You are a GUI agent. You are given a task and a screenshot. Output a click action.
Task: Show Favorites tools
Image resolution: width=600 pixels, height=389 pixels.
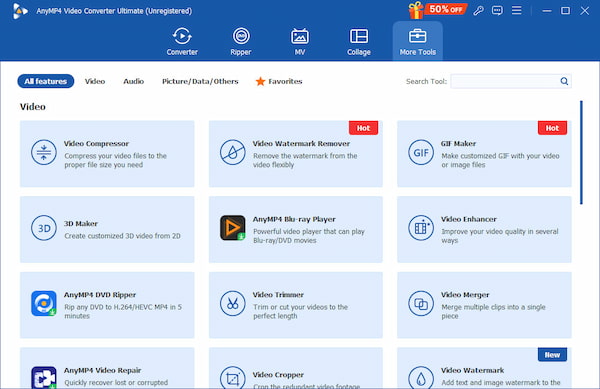[279, 81]
